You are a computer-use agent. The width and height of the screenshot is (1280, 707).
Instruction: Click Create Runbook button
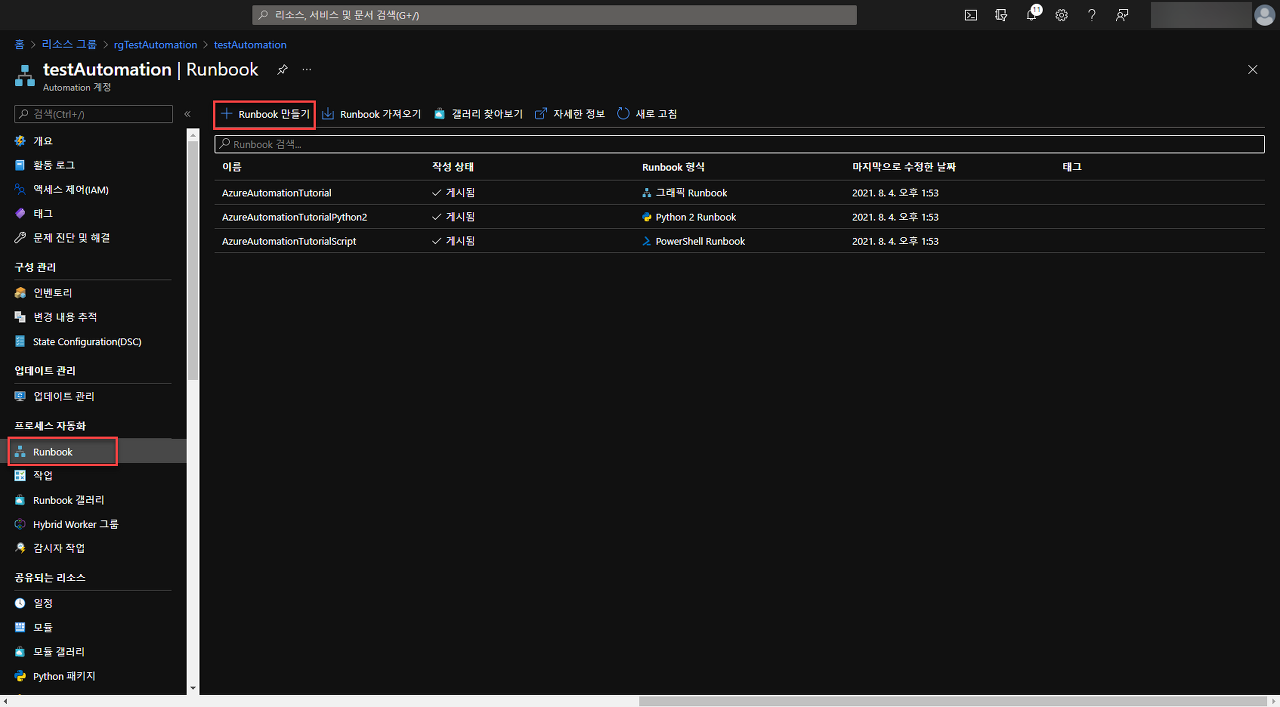coord(265,114)
